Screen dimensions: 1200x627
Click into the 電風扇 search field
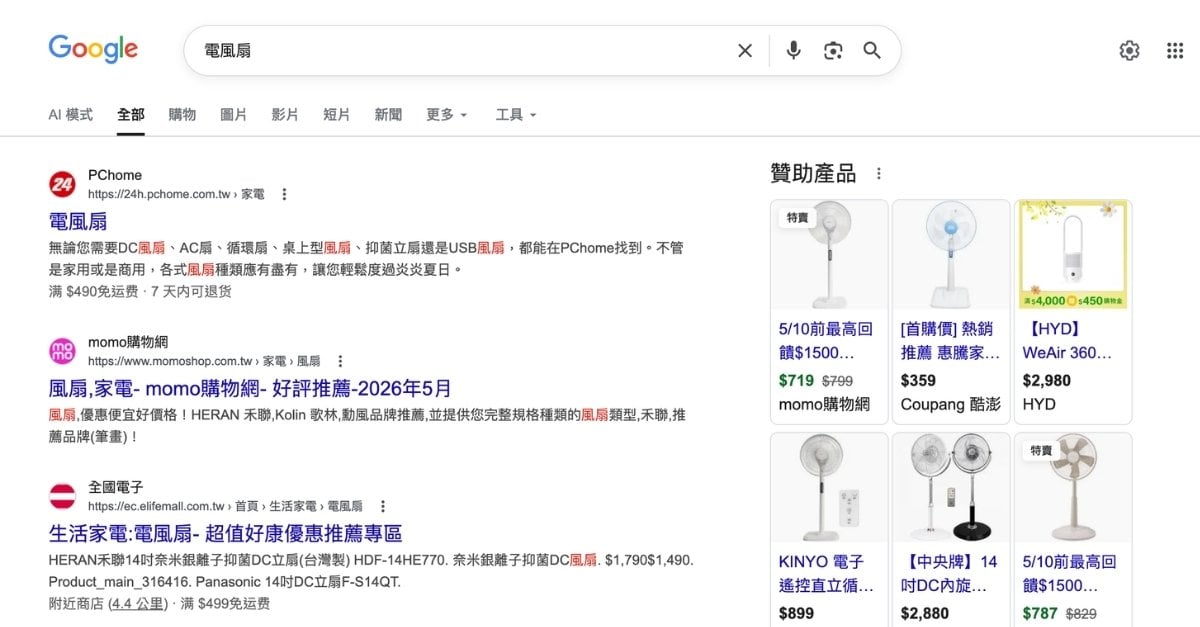pos(460,50)
